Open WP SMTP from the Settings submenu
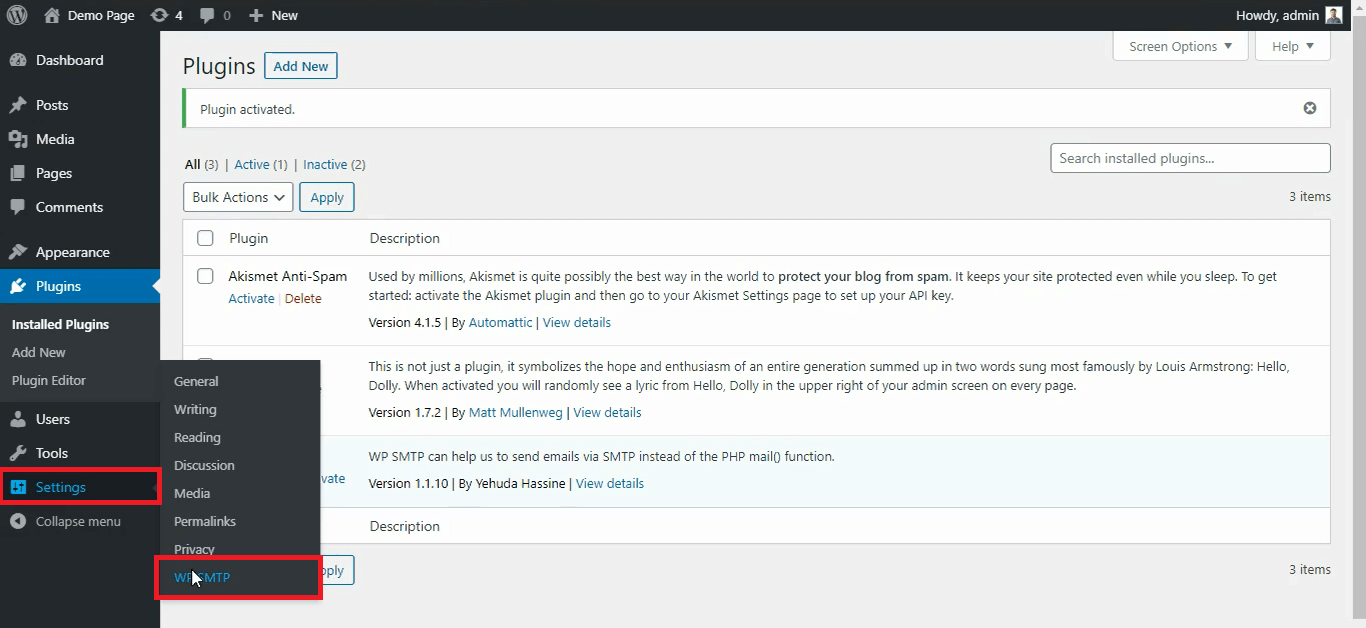Image resolution: width=1366 pixels, height=628 pixels. 202,577
